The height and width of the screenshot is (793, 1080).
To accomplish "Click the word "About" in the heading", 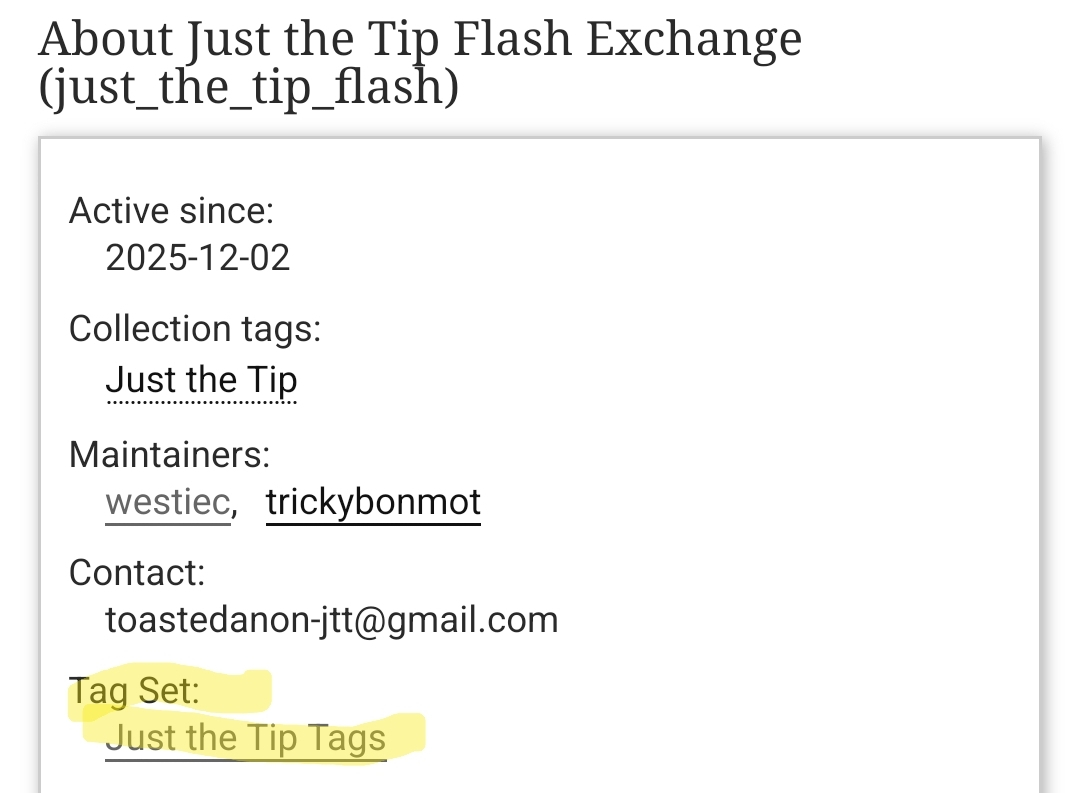I will click(105, 40).
